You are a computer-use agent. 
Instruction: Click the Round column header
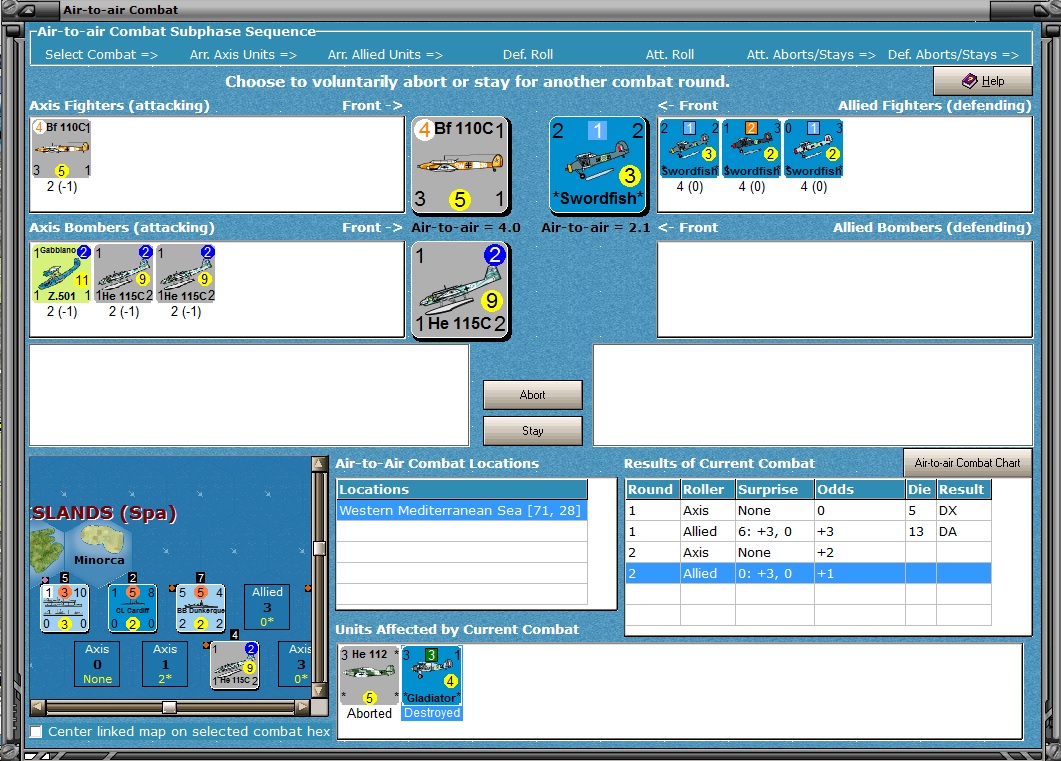[x=652, y=489]
